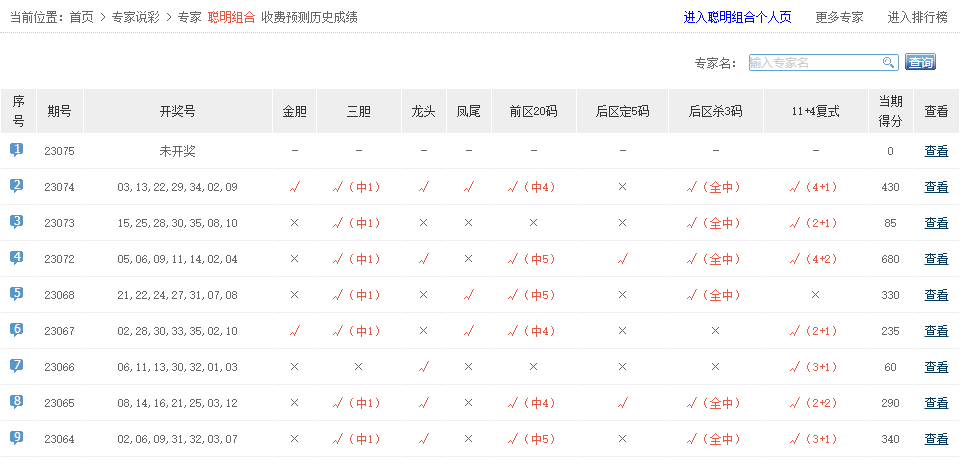Click sequence badge number 7
962x465 pixels.
(17, 366)
